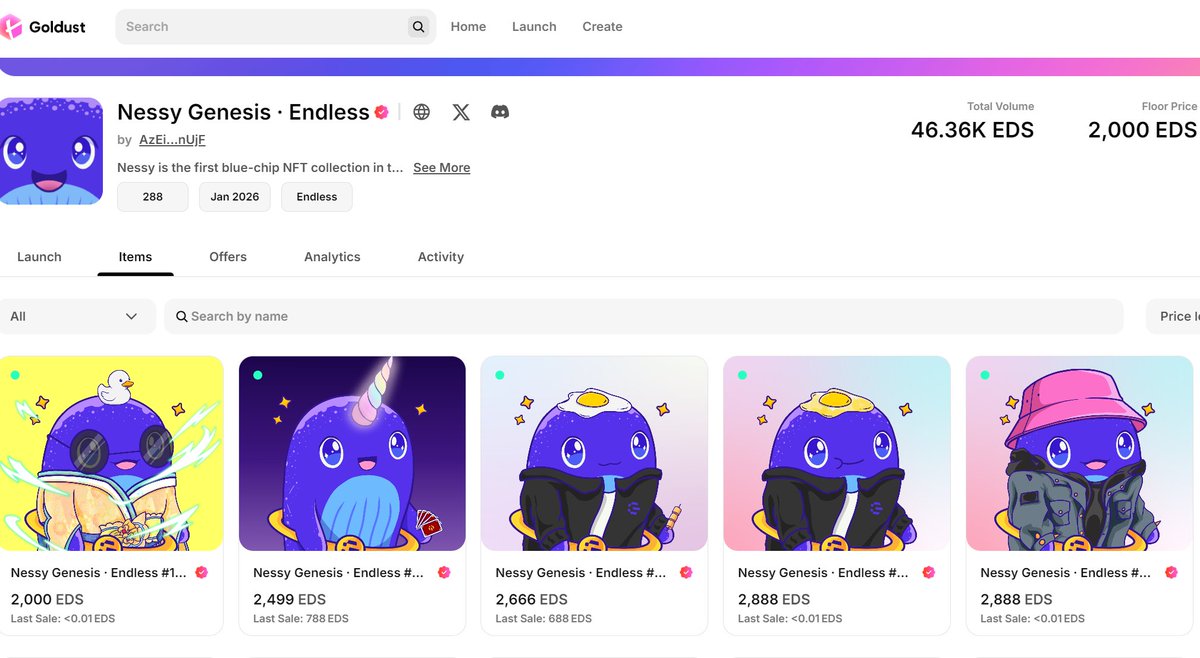Switch to the Analytics tab
This screenshot has width=1200, height=658.
pyautogui.click(x=332, y=257)
